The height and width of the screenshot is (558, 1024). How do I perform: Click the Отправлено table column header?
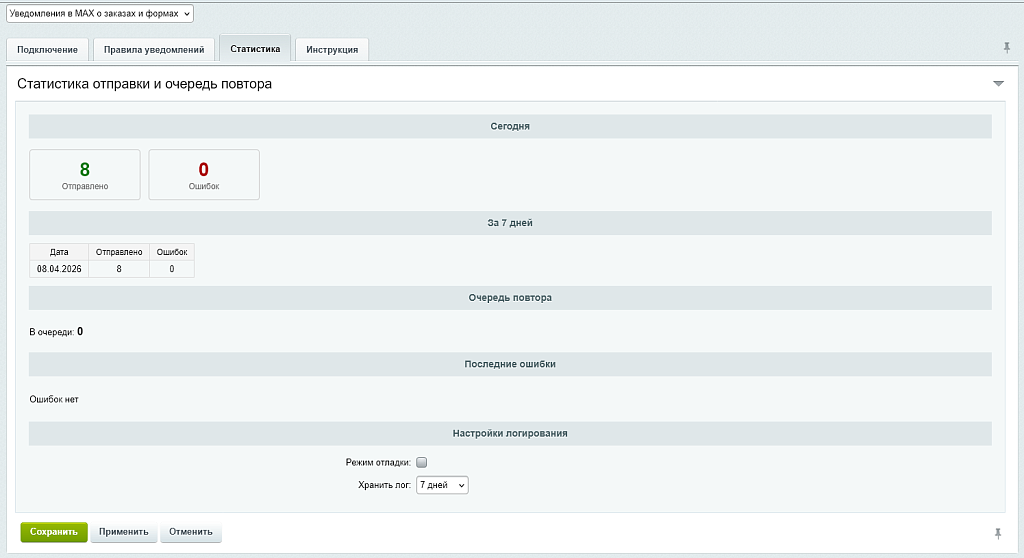119,252
